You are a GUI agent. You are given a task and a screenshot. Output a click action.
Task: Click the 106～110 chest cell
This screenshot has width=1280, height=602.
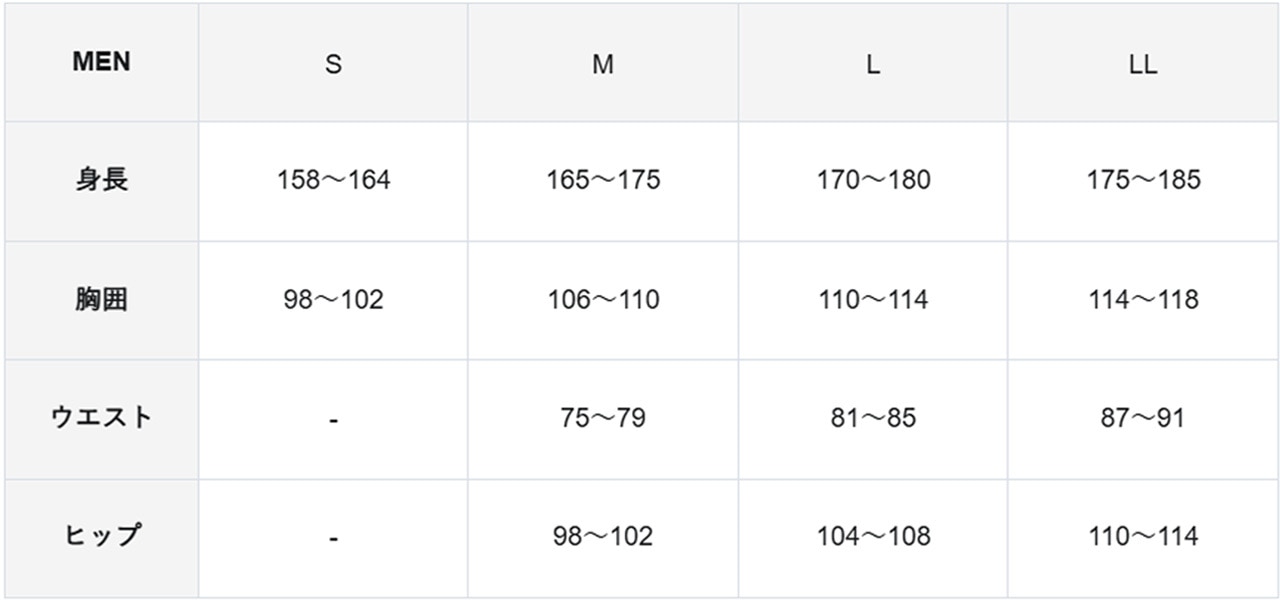[x=603, y=299]
